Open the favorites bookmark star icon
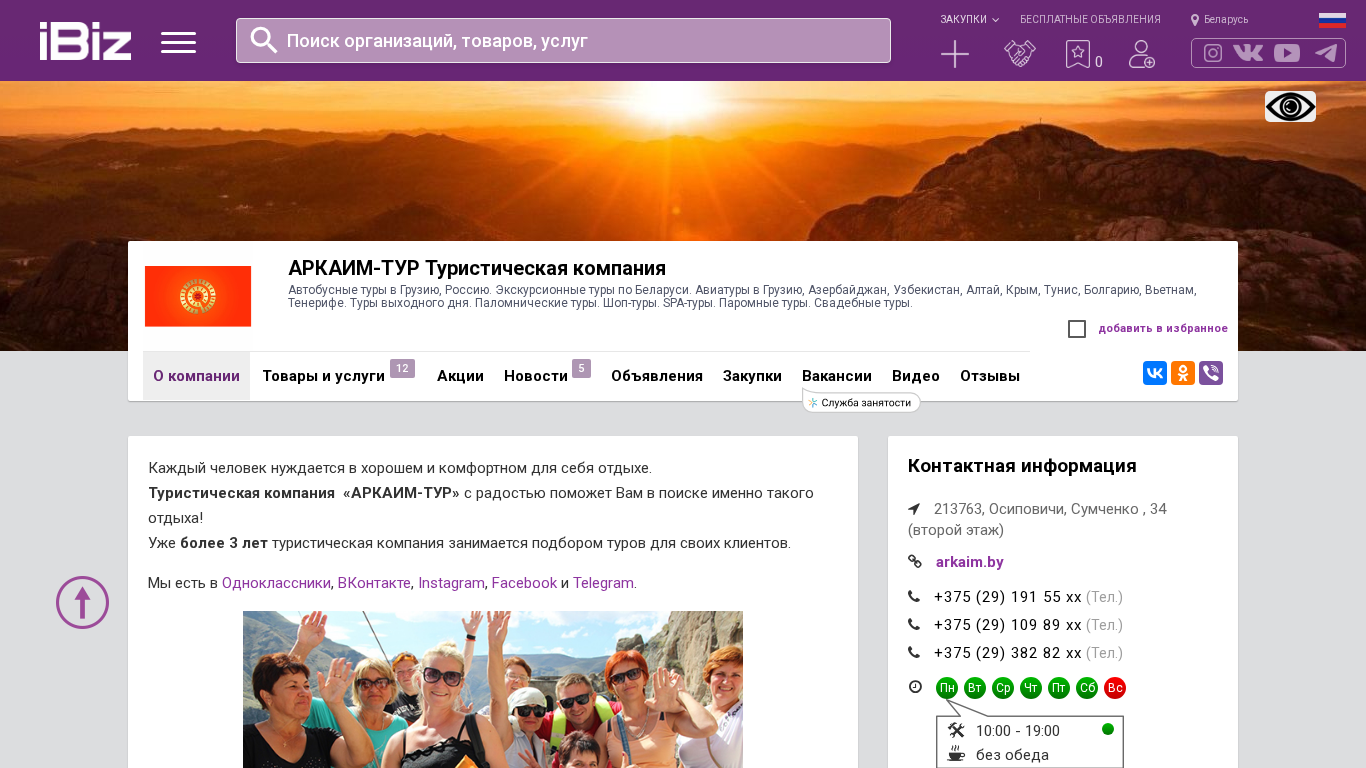 tap(1078, 54)
